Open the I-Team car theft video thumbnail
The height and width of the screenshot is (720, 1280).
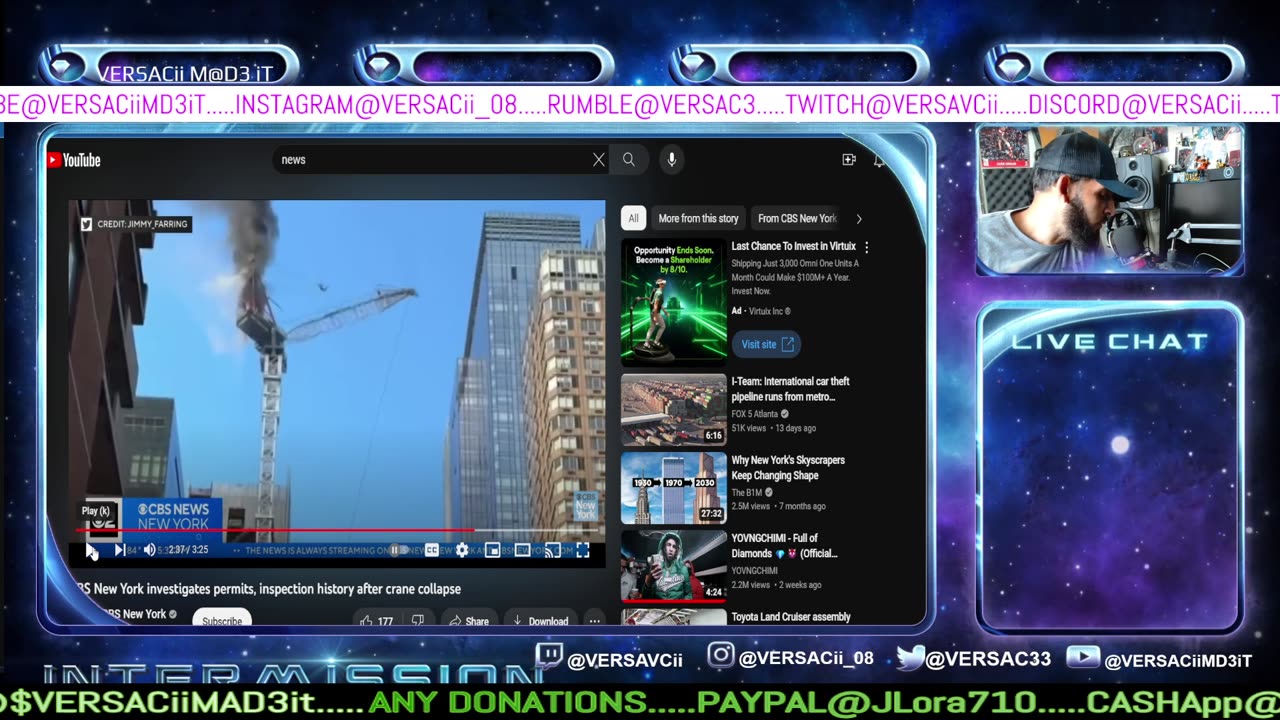674,409
